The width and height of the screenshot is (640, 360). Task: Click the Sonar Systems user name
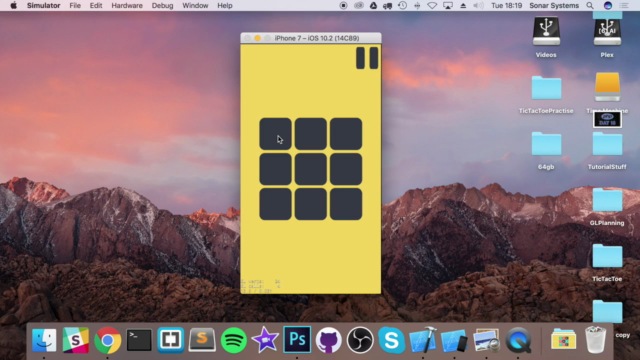pyautogui.click(x=554, y=6)
